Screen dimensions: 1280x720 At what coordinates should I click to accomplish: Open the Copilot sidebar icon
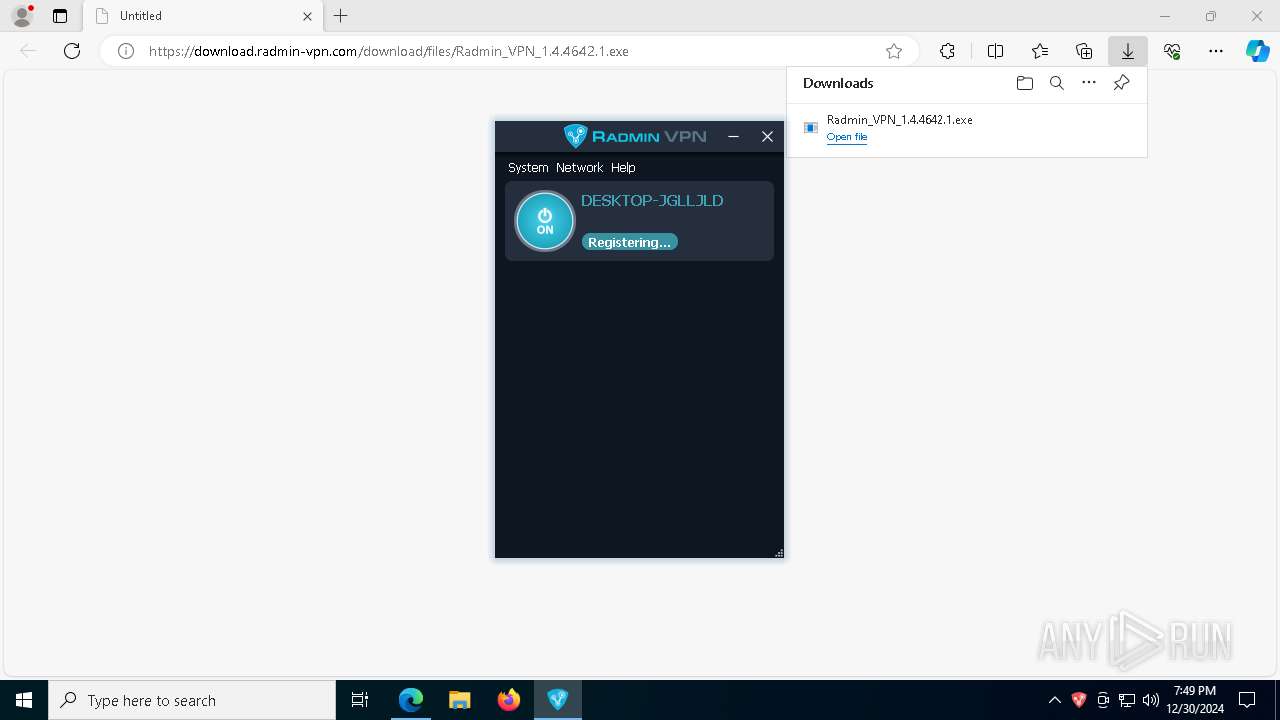click(x=1258, y=51)
